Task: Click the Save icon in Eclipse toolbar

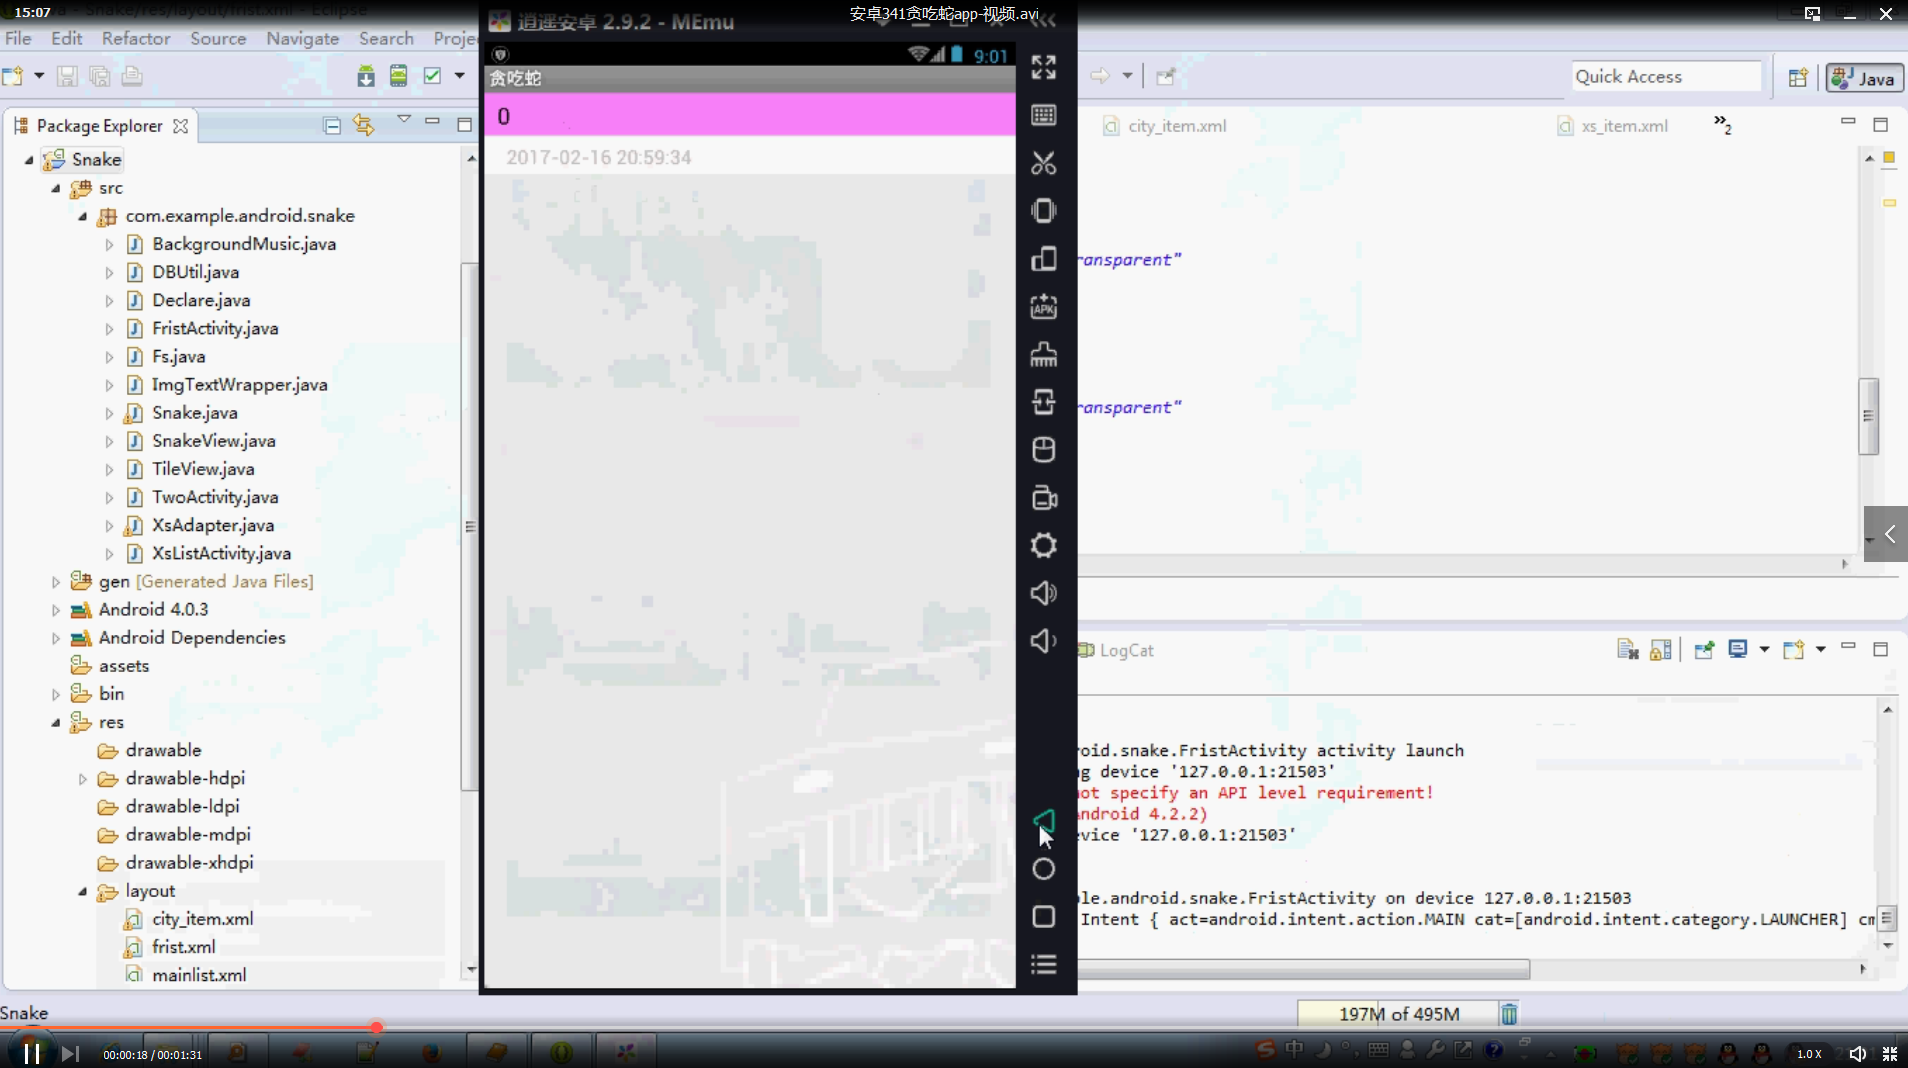Action: coord(67,76)
